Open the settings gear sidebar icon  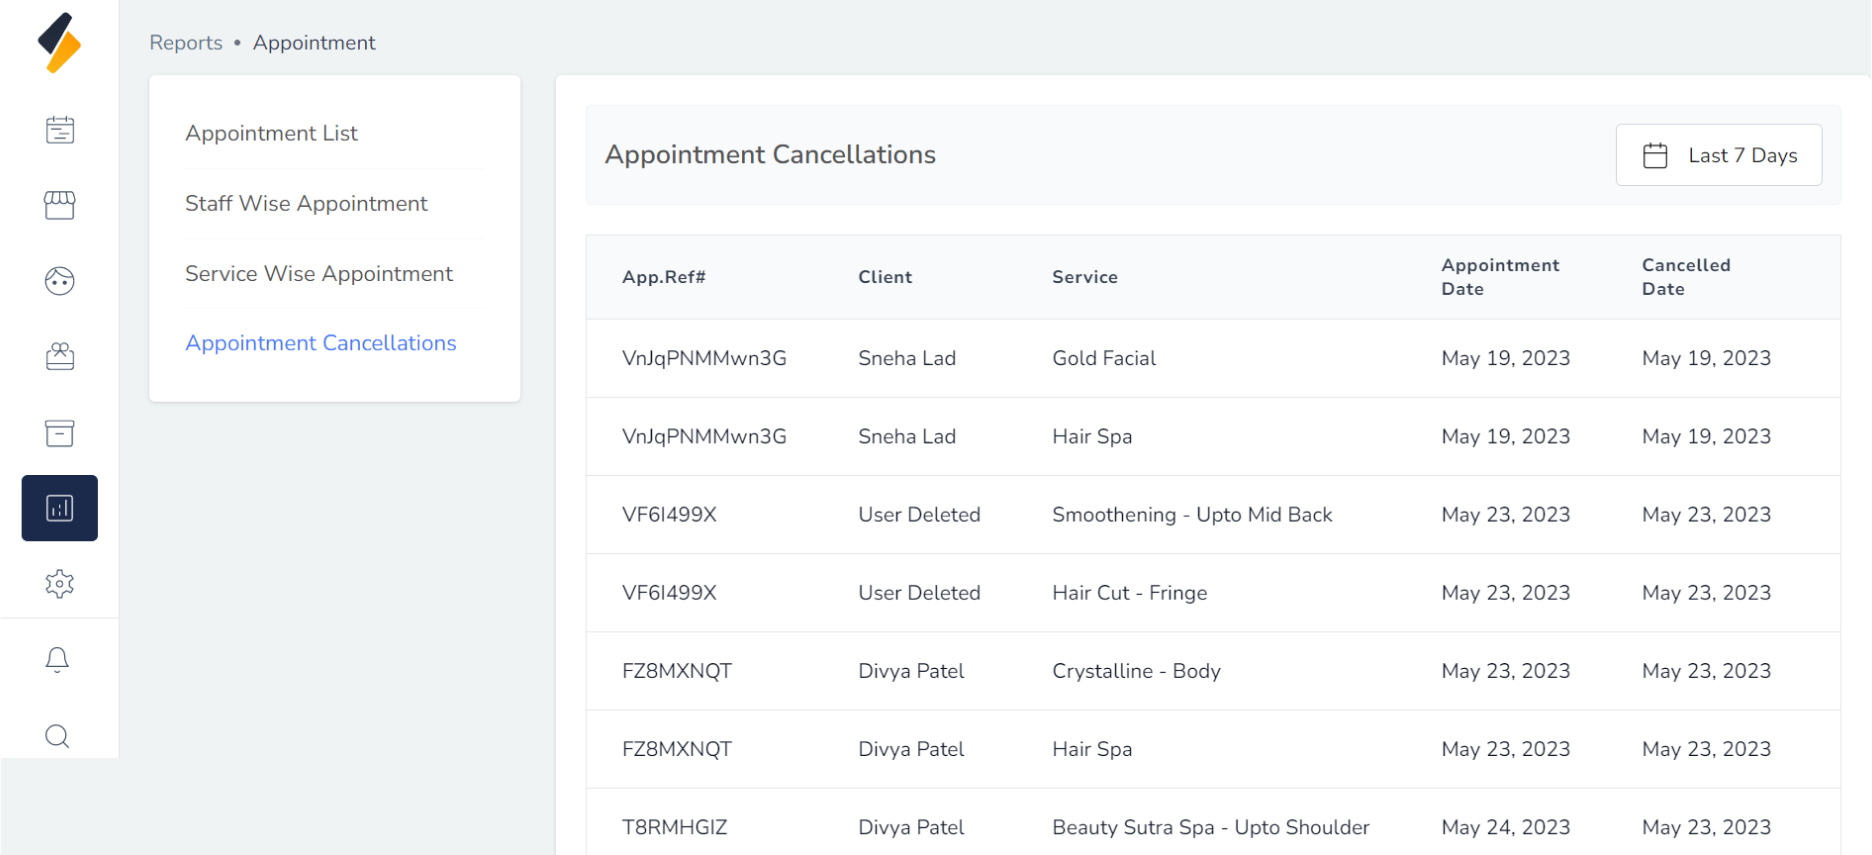tap(60, 584)
